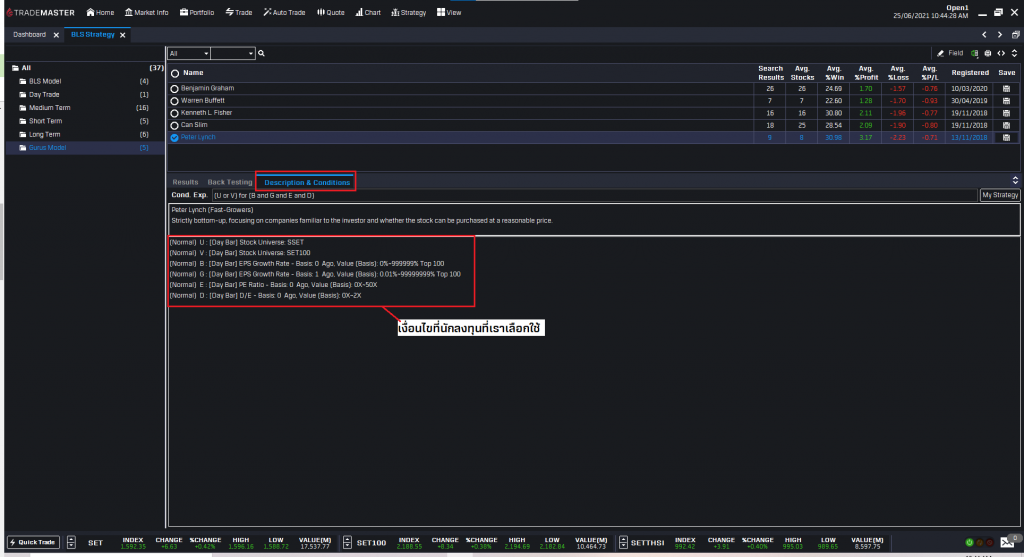Open the Strategy menu
Screen dimensions: 1024x557
[409, 12]
